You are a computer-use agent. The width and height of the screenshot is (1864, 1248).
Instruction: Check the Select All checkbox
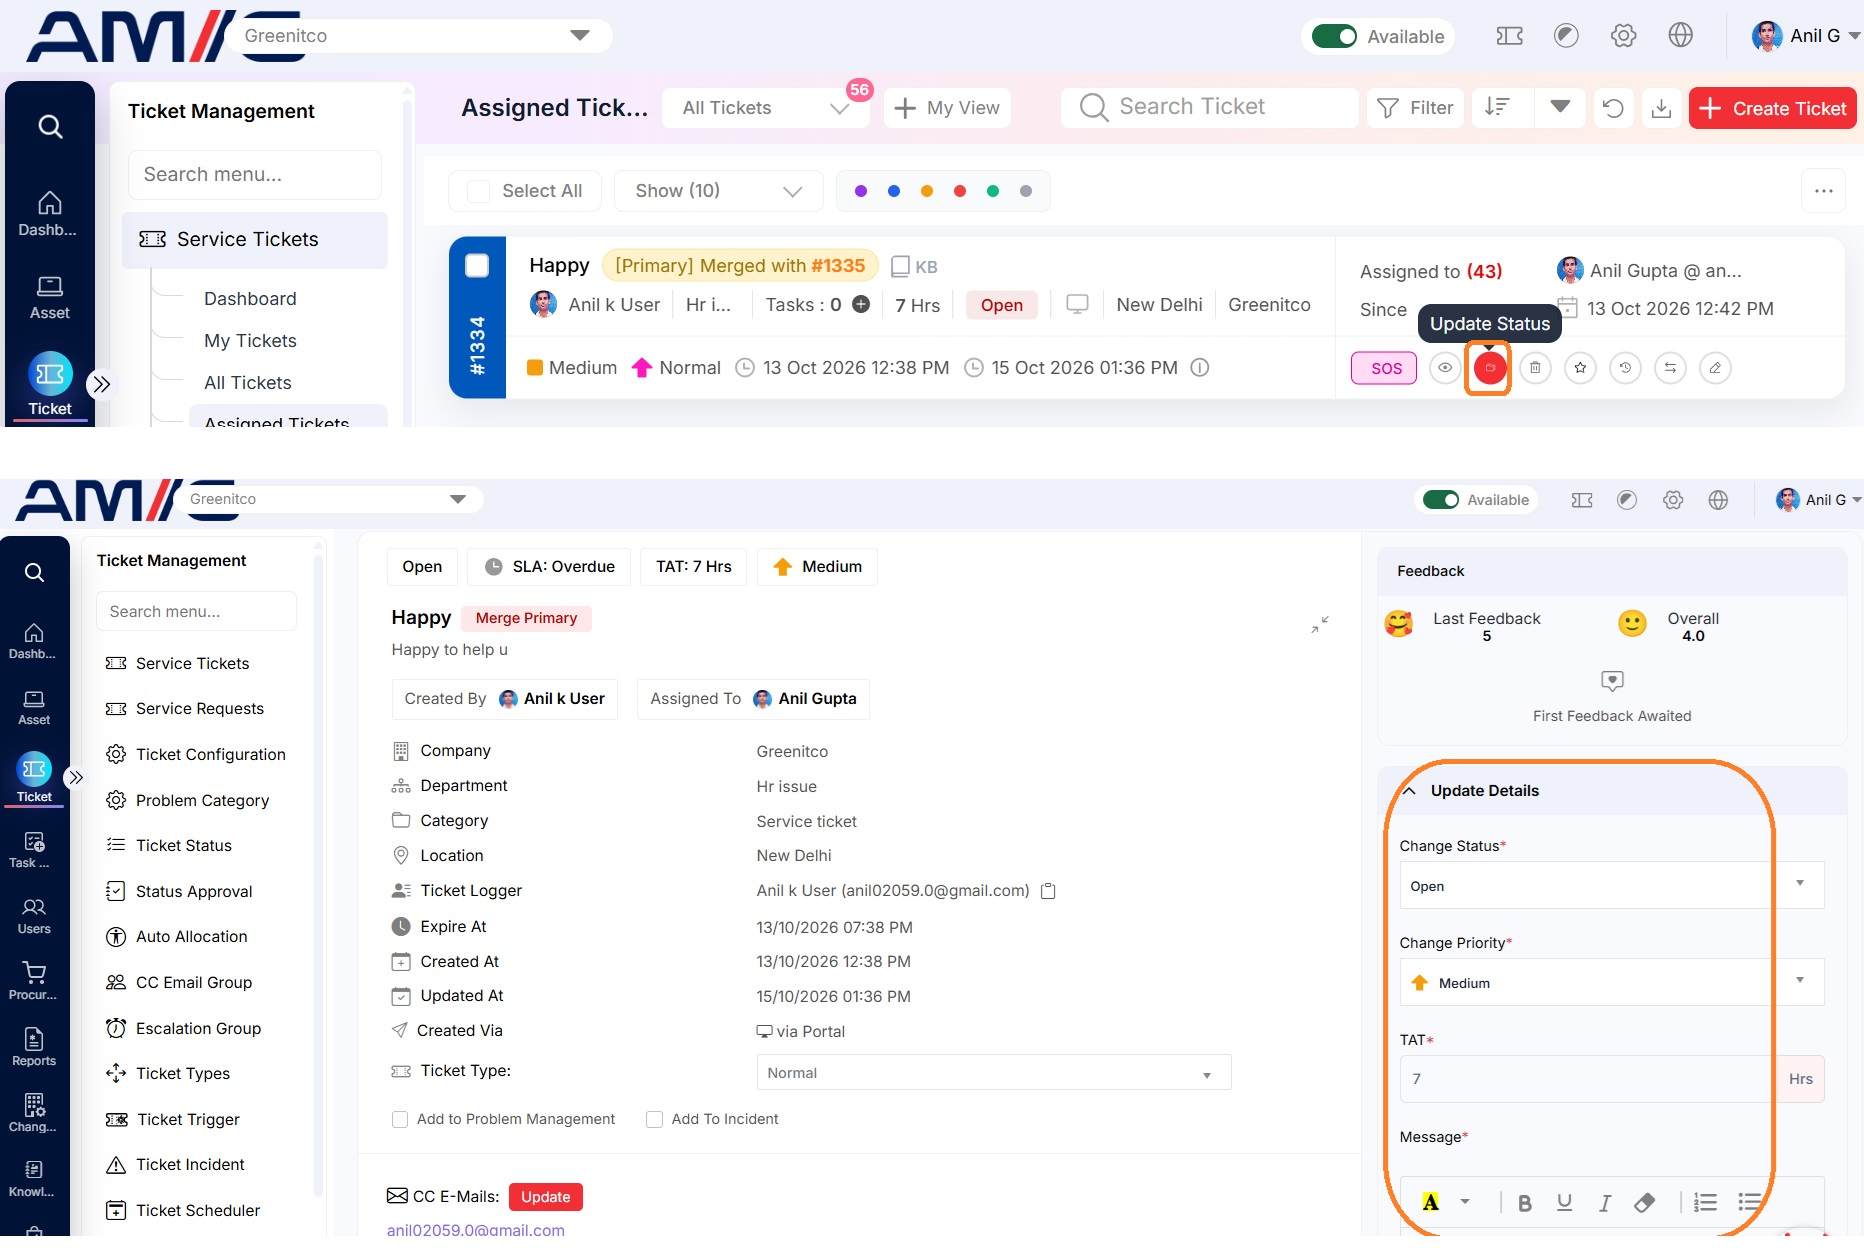(479, 191)
